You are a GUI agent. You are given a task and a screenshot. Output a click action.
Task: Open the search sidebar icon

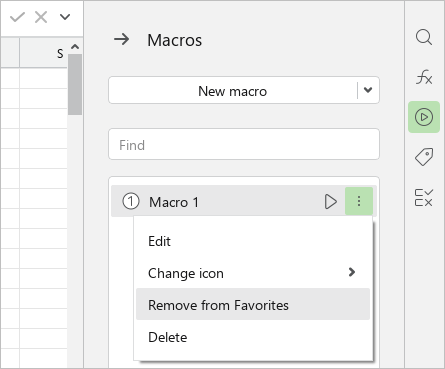(x=424, y=37)
